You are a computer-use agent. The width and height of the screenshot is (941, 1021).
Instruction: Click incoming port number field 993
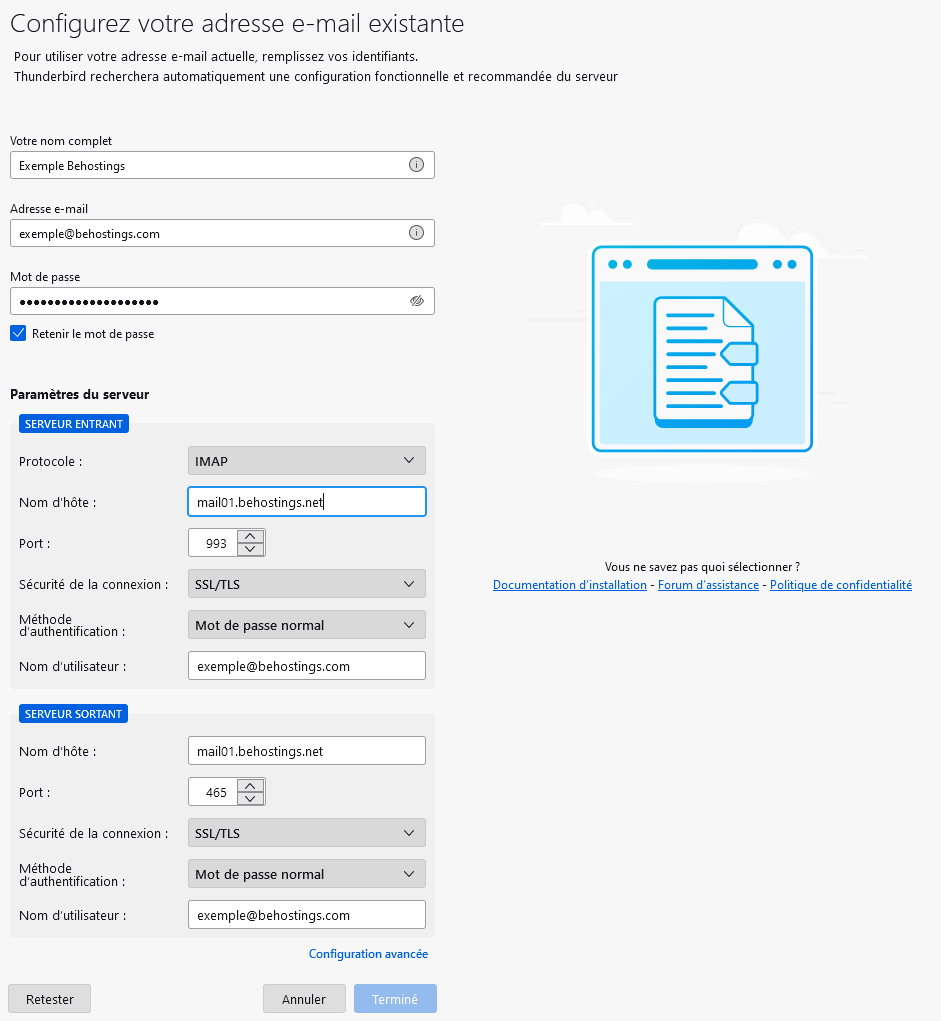coord(213,543)
